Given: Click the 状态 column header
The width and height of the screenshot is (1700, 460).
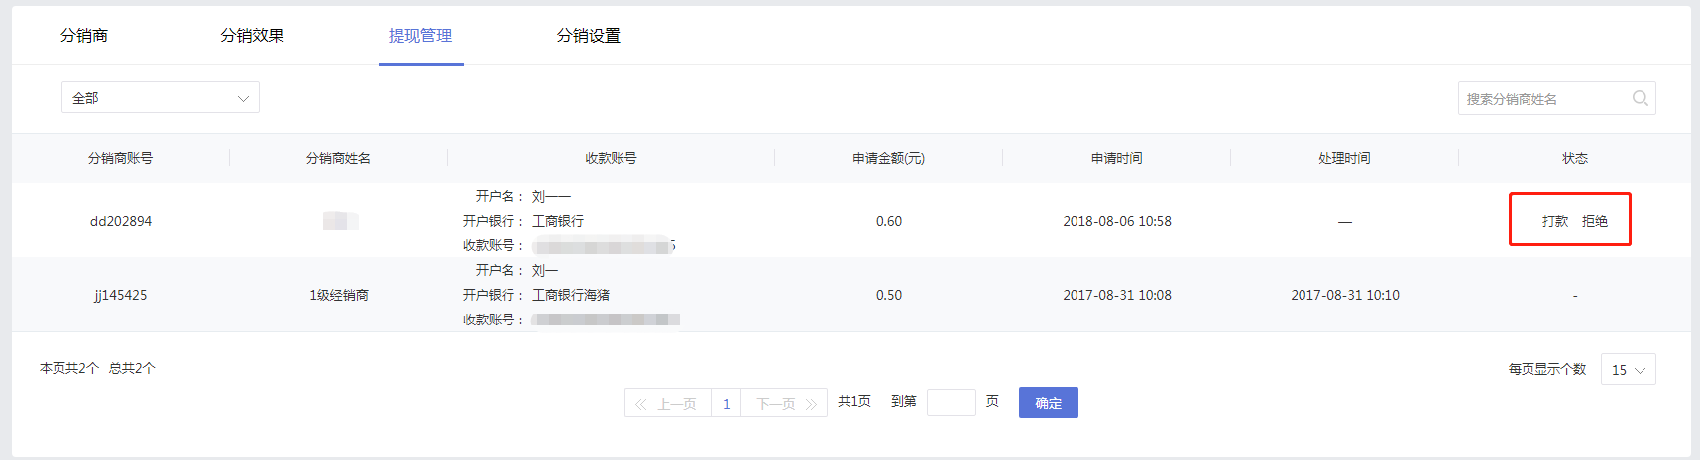Looking at the screenshot, I should 1575,158.
